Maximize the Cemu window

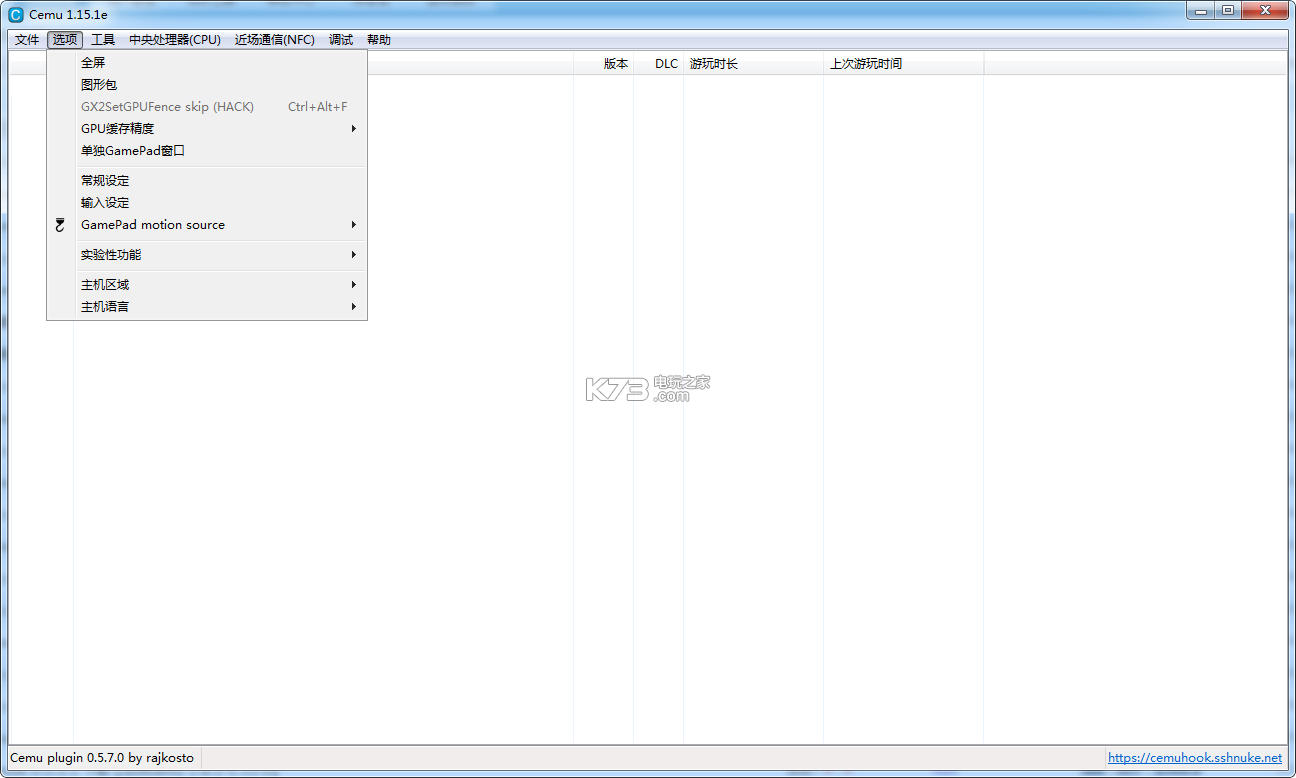click(1228, 11)
